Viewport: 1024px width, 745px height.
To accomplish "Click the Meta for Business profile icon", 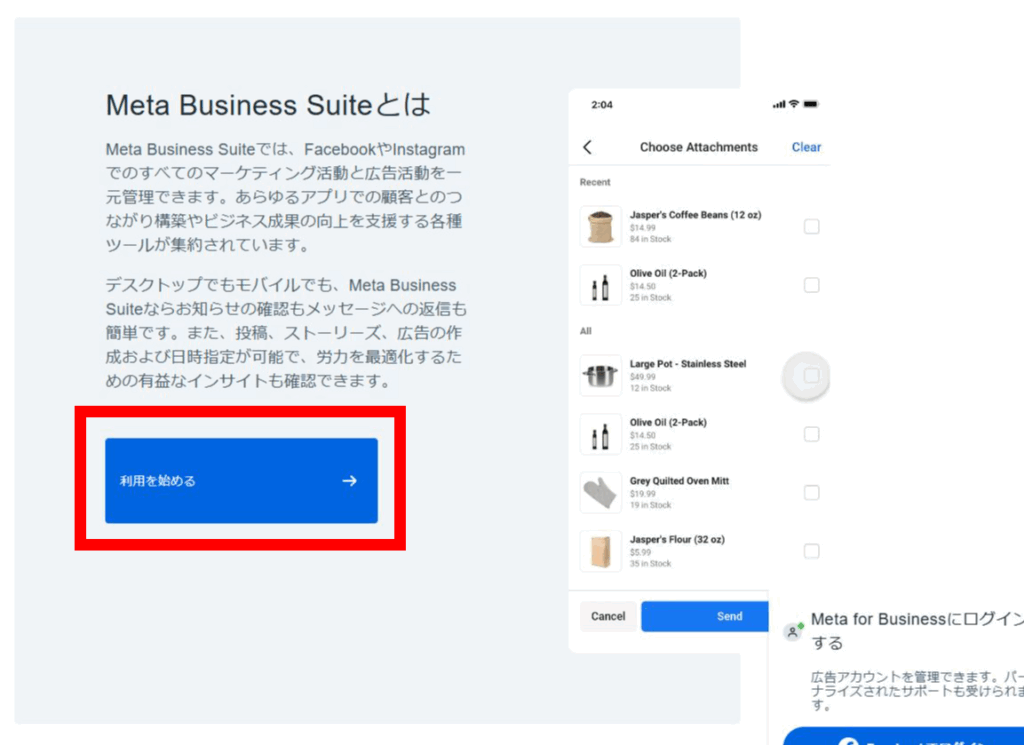I will click(x=793, y=631).
